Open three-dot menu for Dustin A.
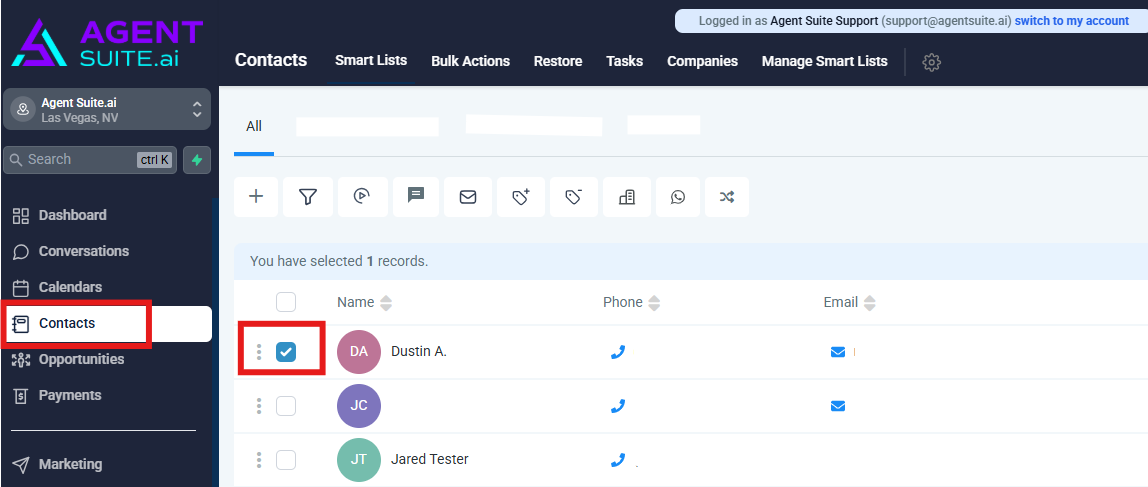Image resolution: width=1148 pixels, height=487 pixels. [258, 352]
